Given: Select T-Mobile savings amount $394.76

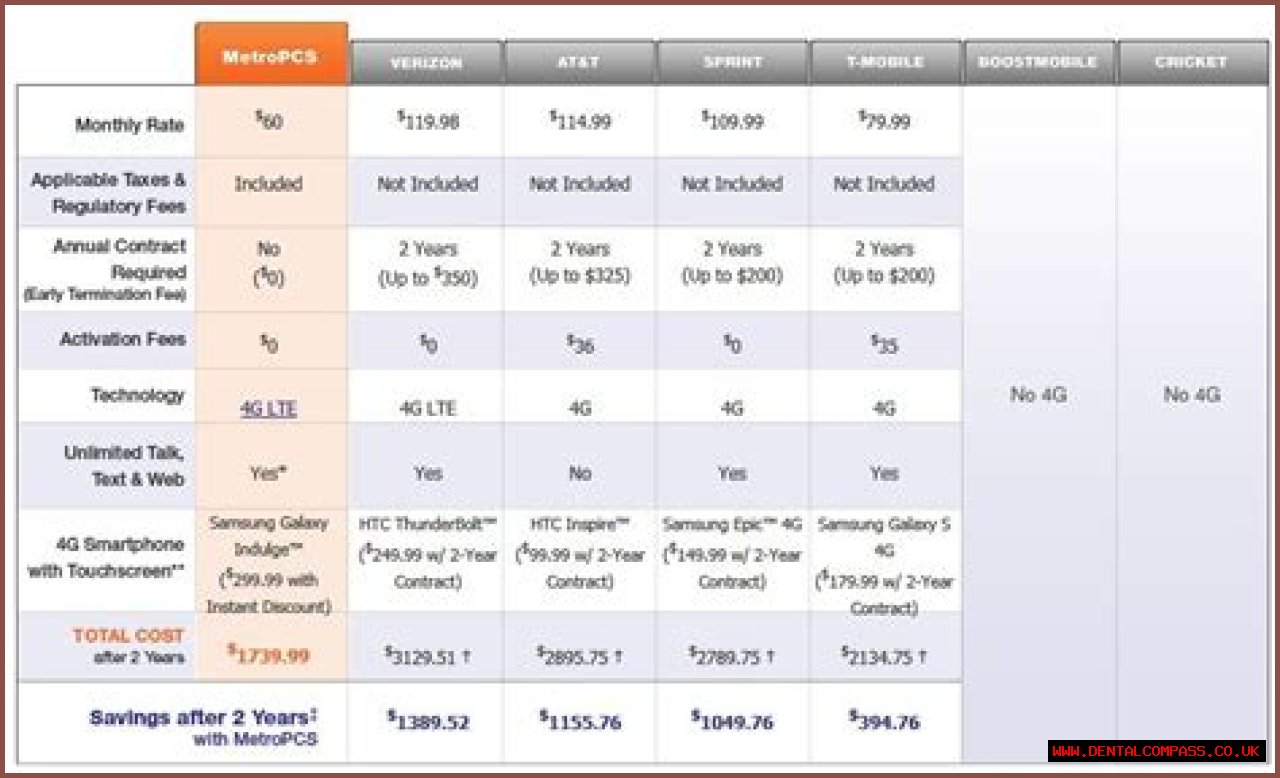Looking at the screenshot, I should (x=884, y=721).
